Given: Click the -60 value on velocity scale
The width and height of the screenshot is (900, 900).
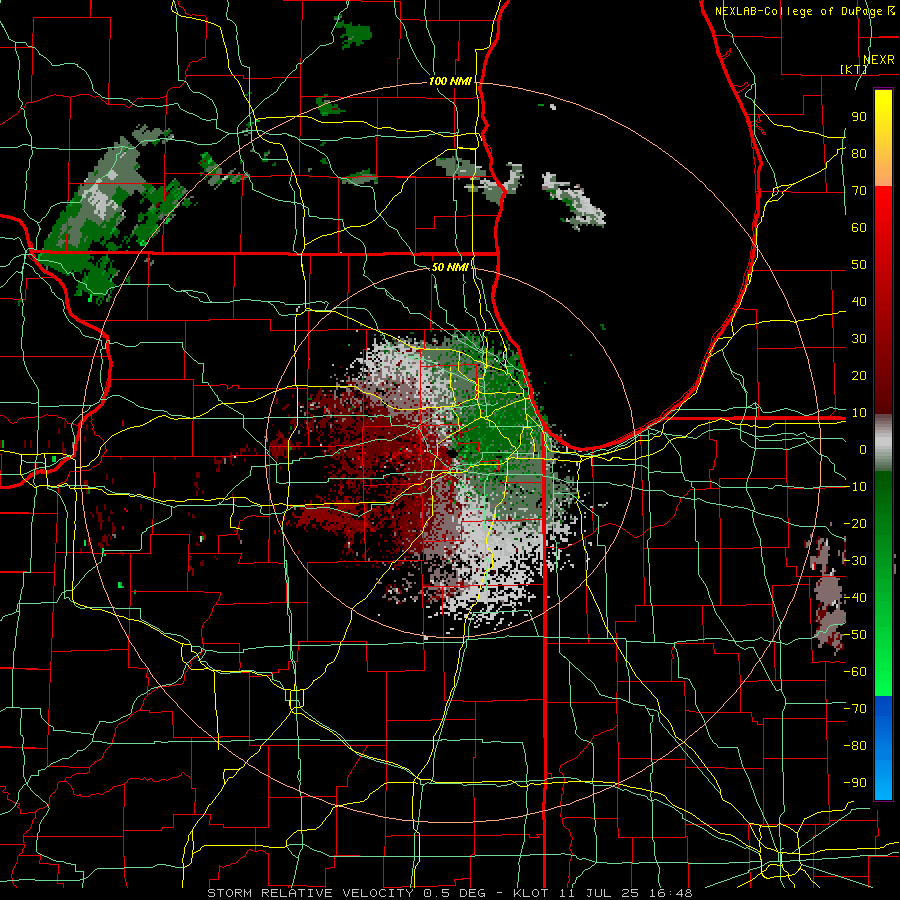Looking at the screenshot, I should [855, 672].
